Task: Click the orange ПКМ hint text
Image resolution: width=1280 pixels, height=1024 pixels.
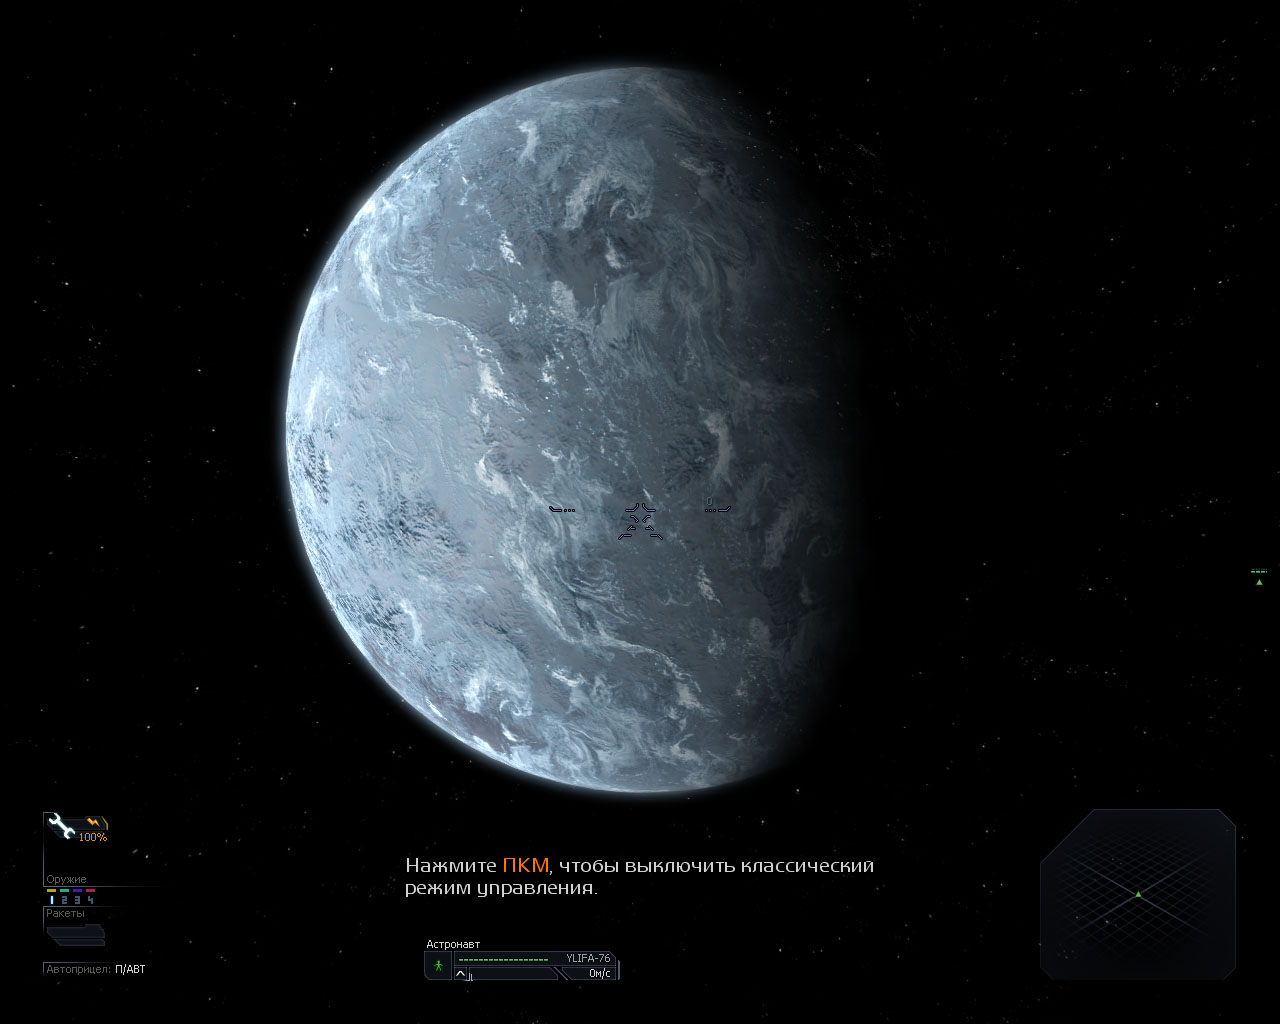Action: pos(525,866)
